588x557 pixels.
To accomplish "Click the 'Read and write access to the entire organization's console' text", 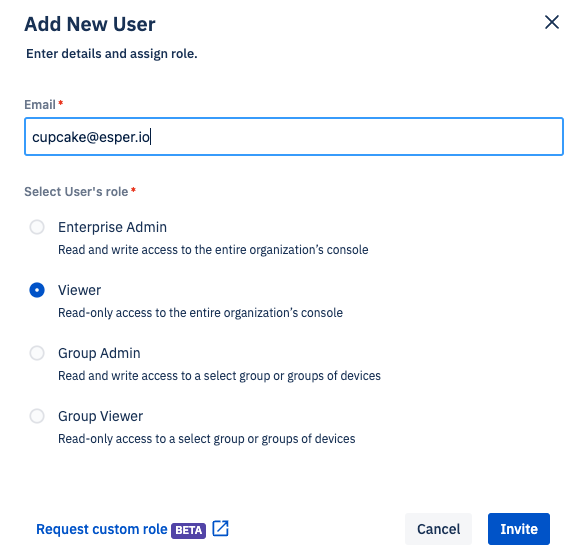I will [x=213, y=250].
